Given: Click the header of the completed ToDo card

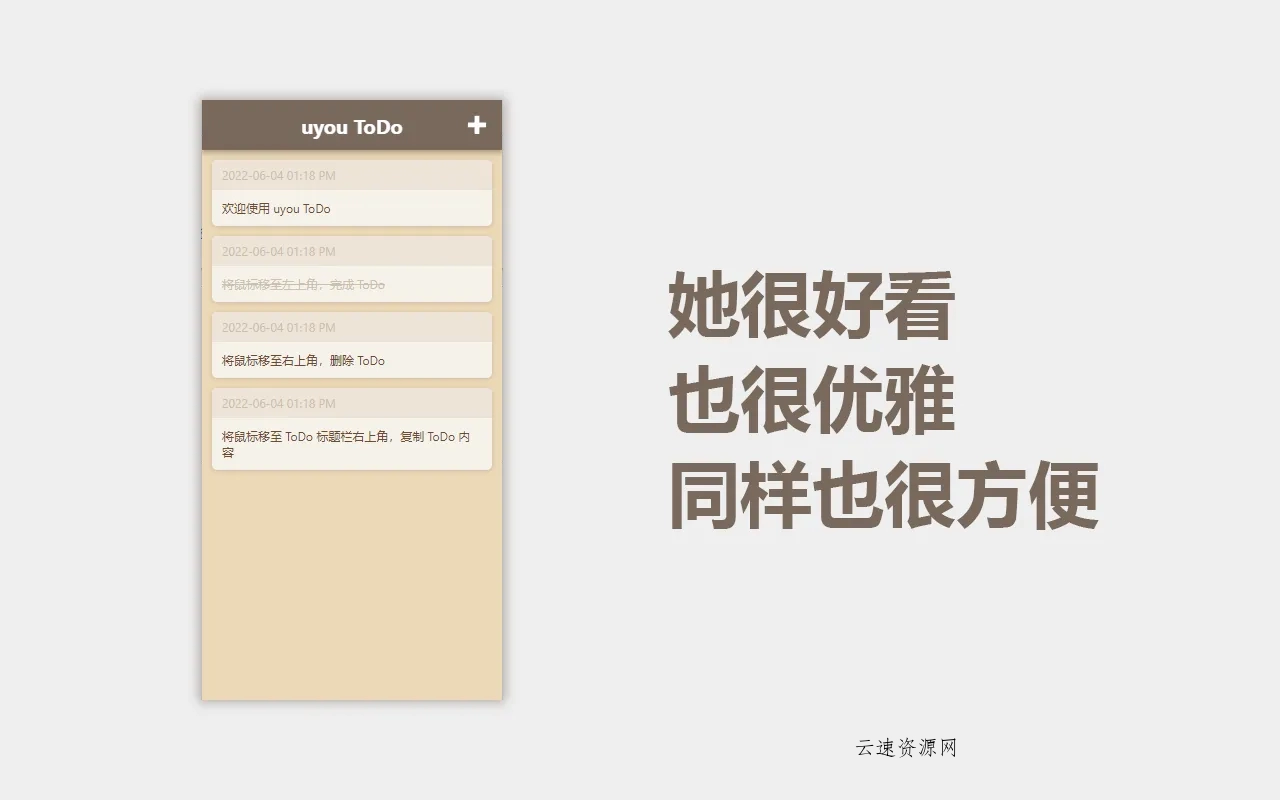Looking at the screenshot, I should tap(352, 251).
